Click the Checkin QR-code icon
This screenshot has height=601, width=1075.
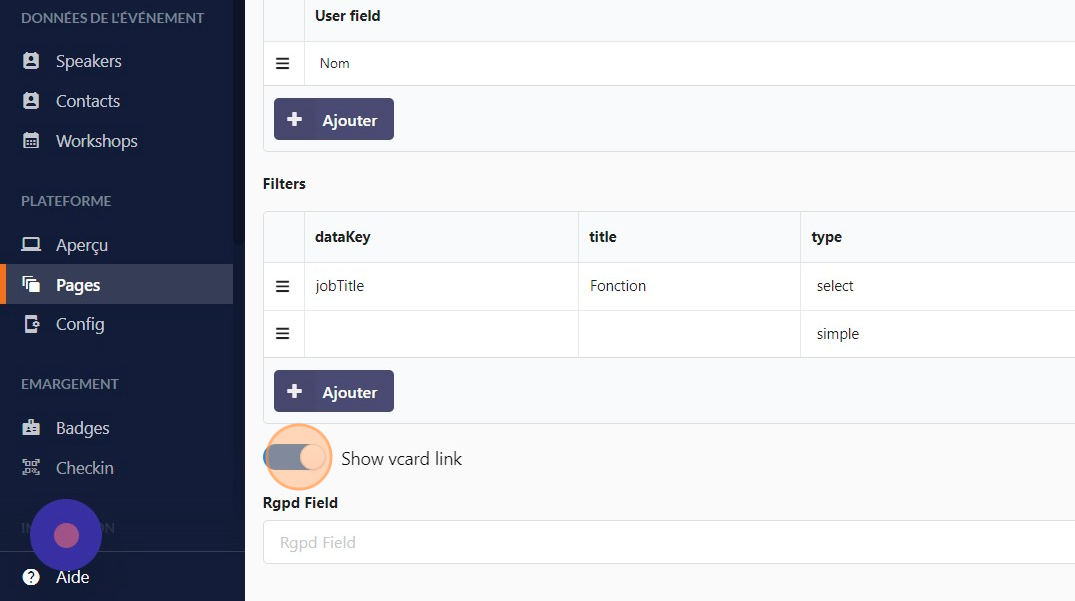pos(31,468)
